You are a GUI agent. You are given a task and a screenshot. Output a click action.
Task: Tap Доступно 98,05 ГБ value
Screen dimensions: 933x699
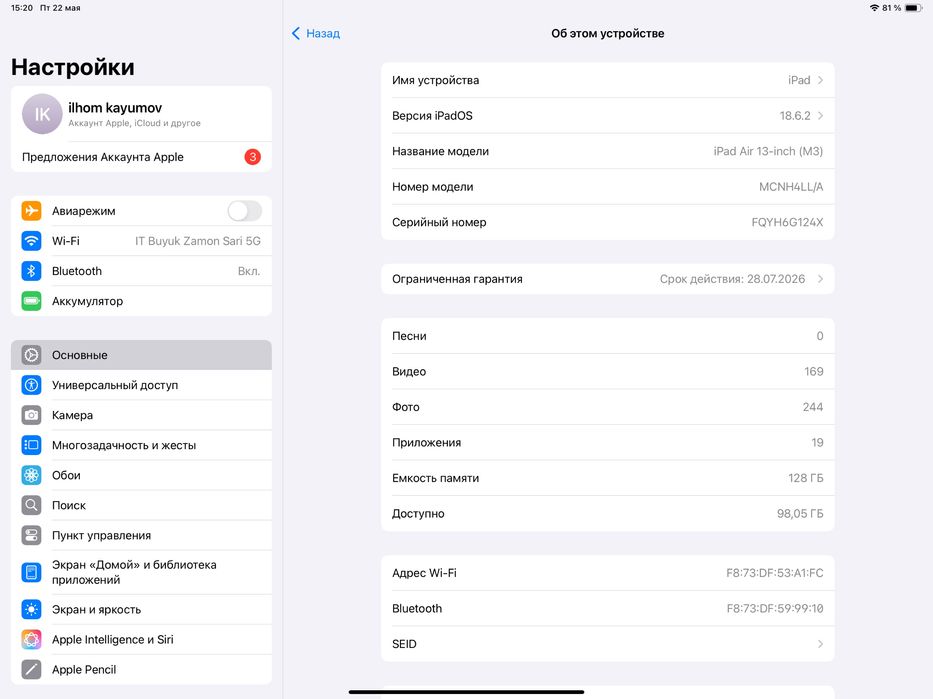(800, 513)
